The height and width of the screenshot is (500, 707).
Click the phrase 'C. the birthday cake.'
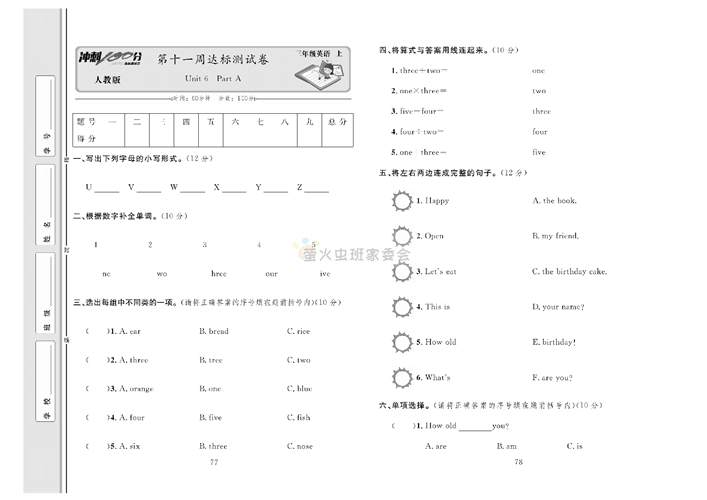pos(569,272)
